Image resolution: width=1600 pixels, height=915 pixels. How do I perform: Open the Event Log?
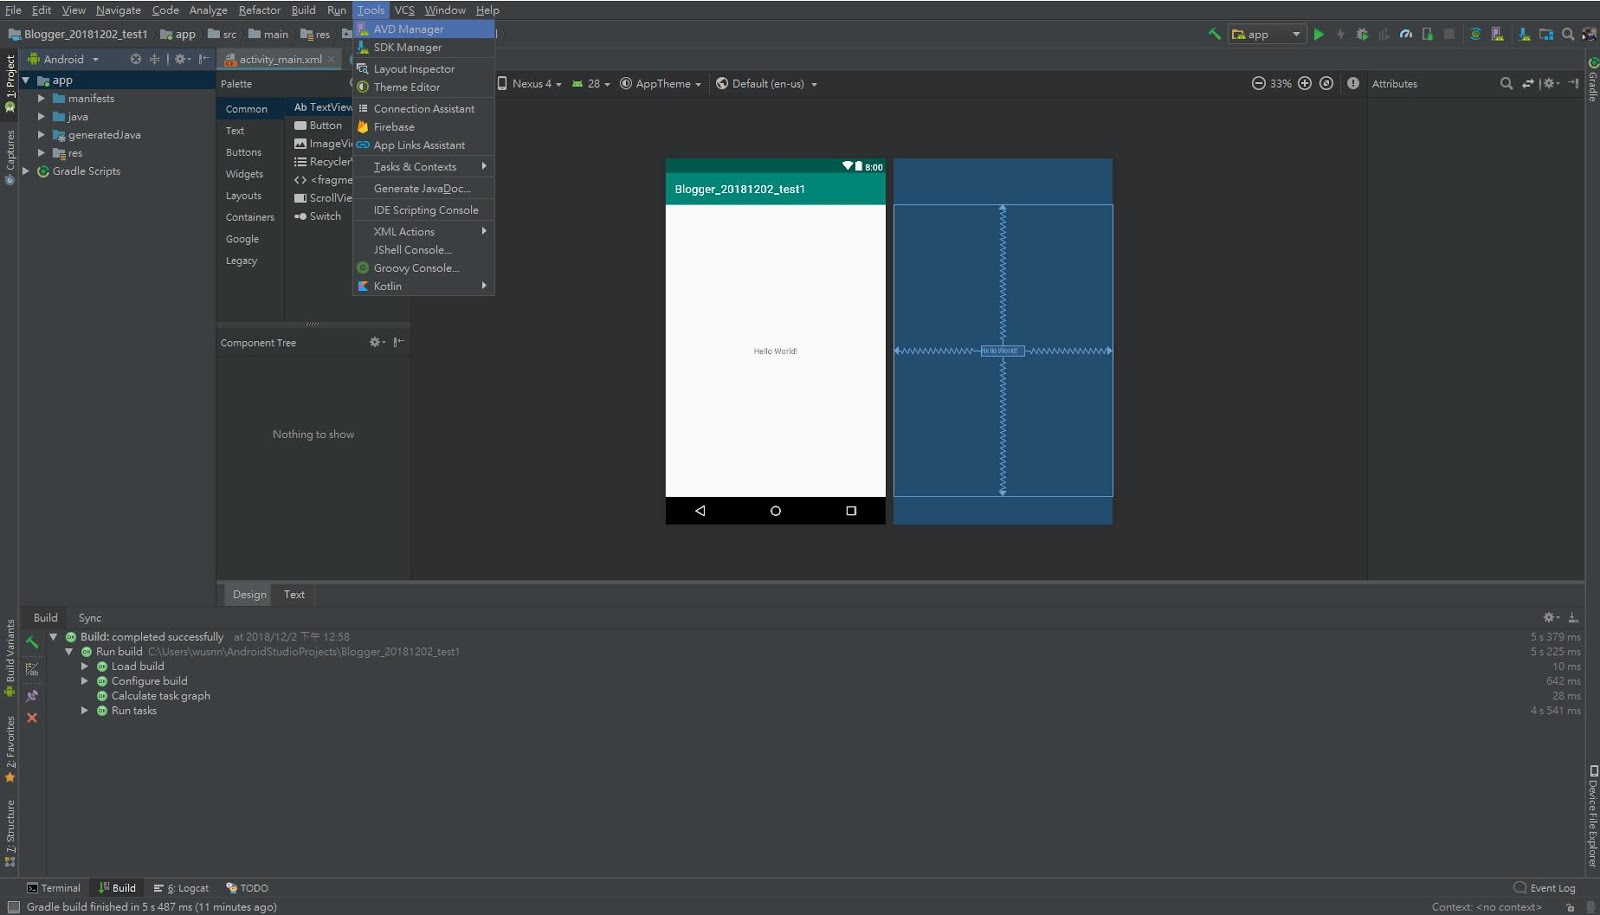tap(1544, 888)
